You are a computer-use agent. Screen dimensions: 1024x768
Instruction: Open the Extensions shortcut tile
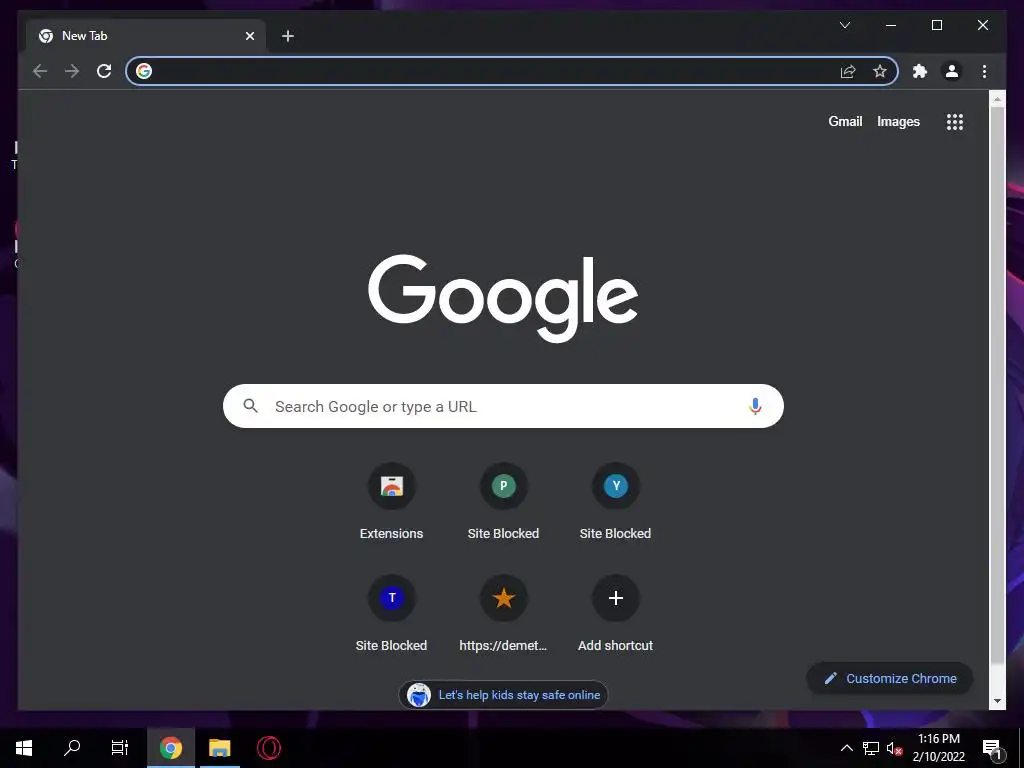(x=391, y=502)
